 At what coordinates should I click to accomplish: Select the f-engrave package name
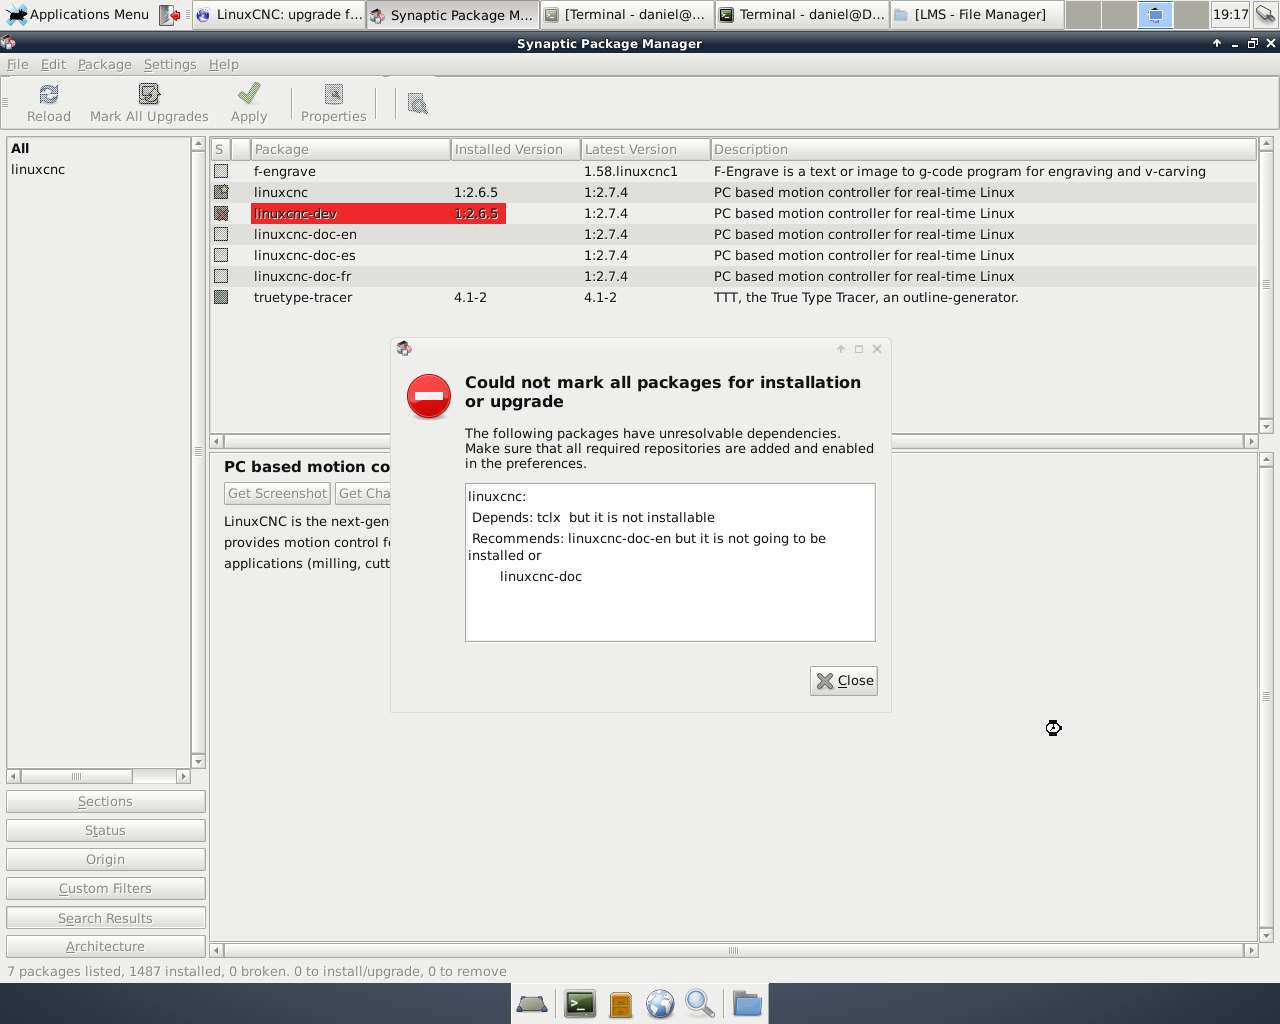[x=285, y=171]
